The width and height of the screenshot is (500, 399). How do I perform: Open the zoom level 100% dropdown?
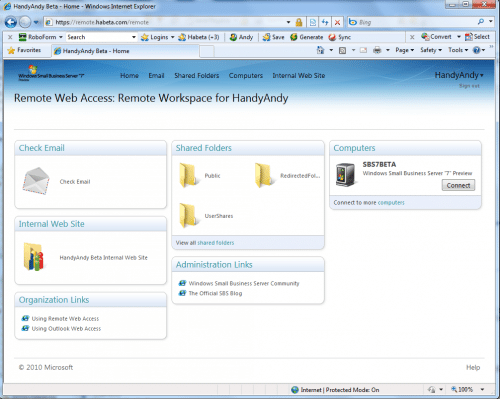[482, 389]
